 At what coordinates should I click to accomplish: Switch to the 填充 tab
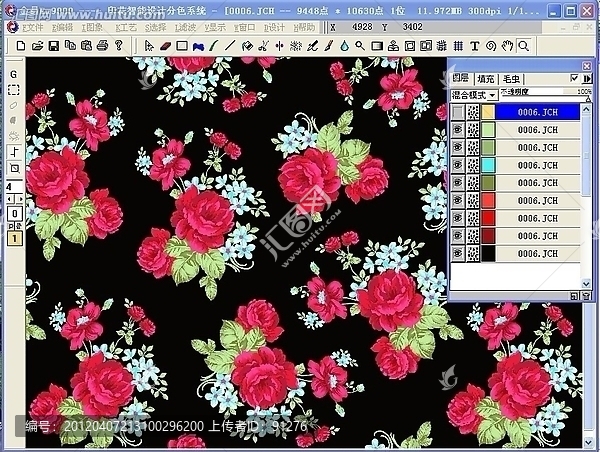(486, 79)
